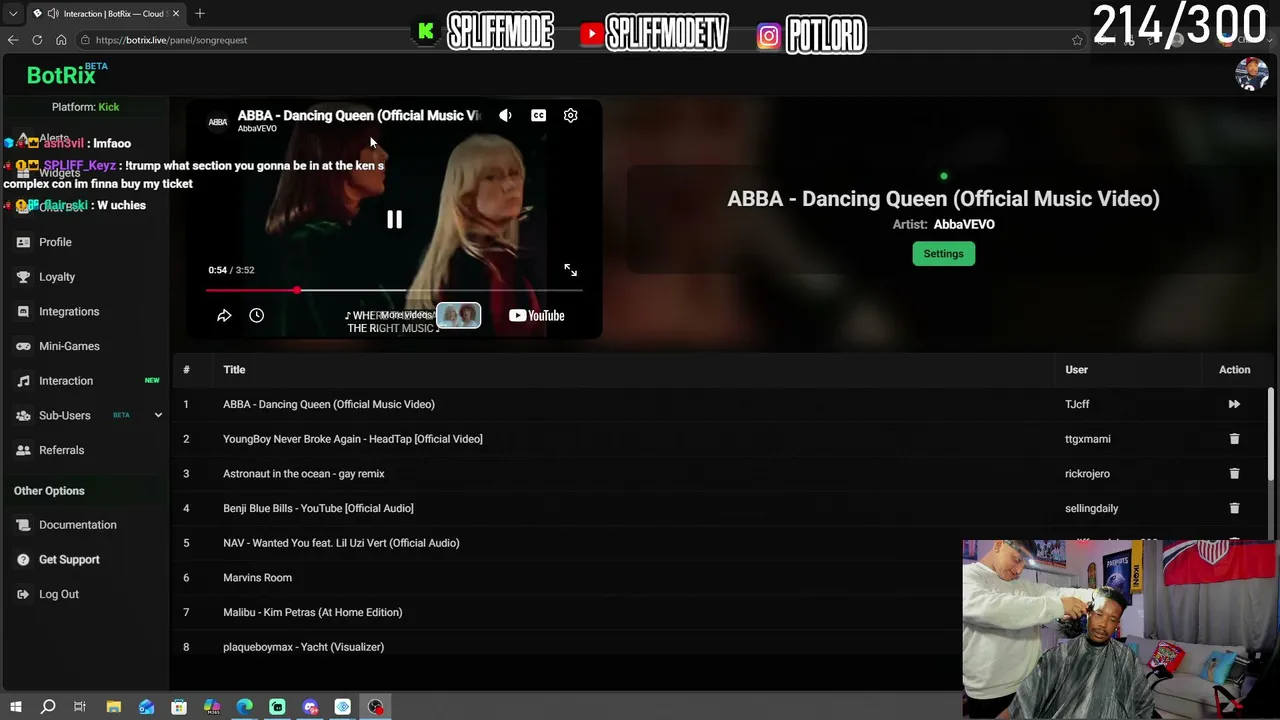Image resolution: width=1280 pixels, height=720 pixels.
Task: Click the Mini-Games gamepad icon
Action: click(23, 346)
